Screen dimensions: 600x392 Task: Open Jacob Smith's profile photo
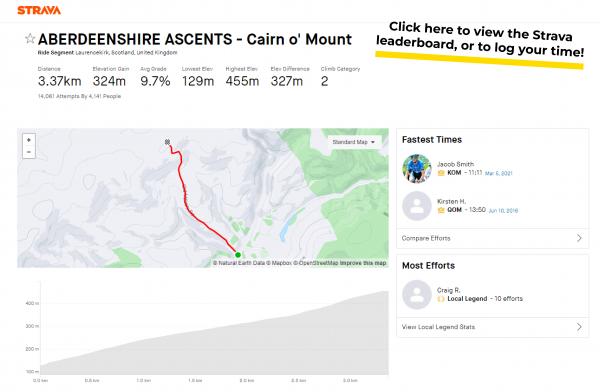click(417, 168)
